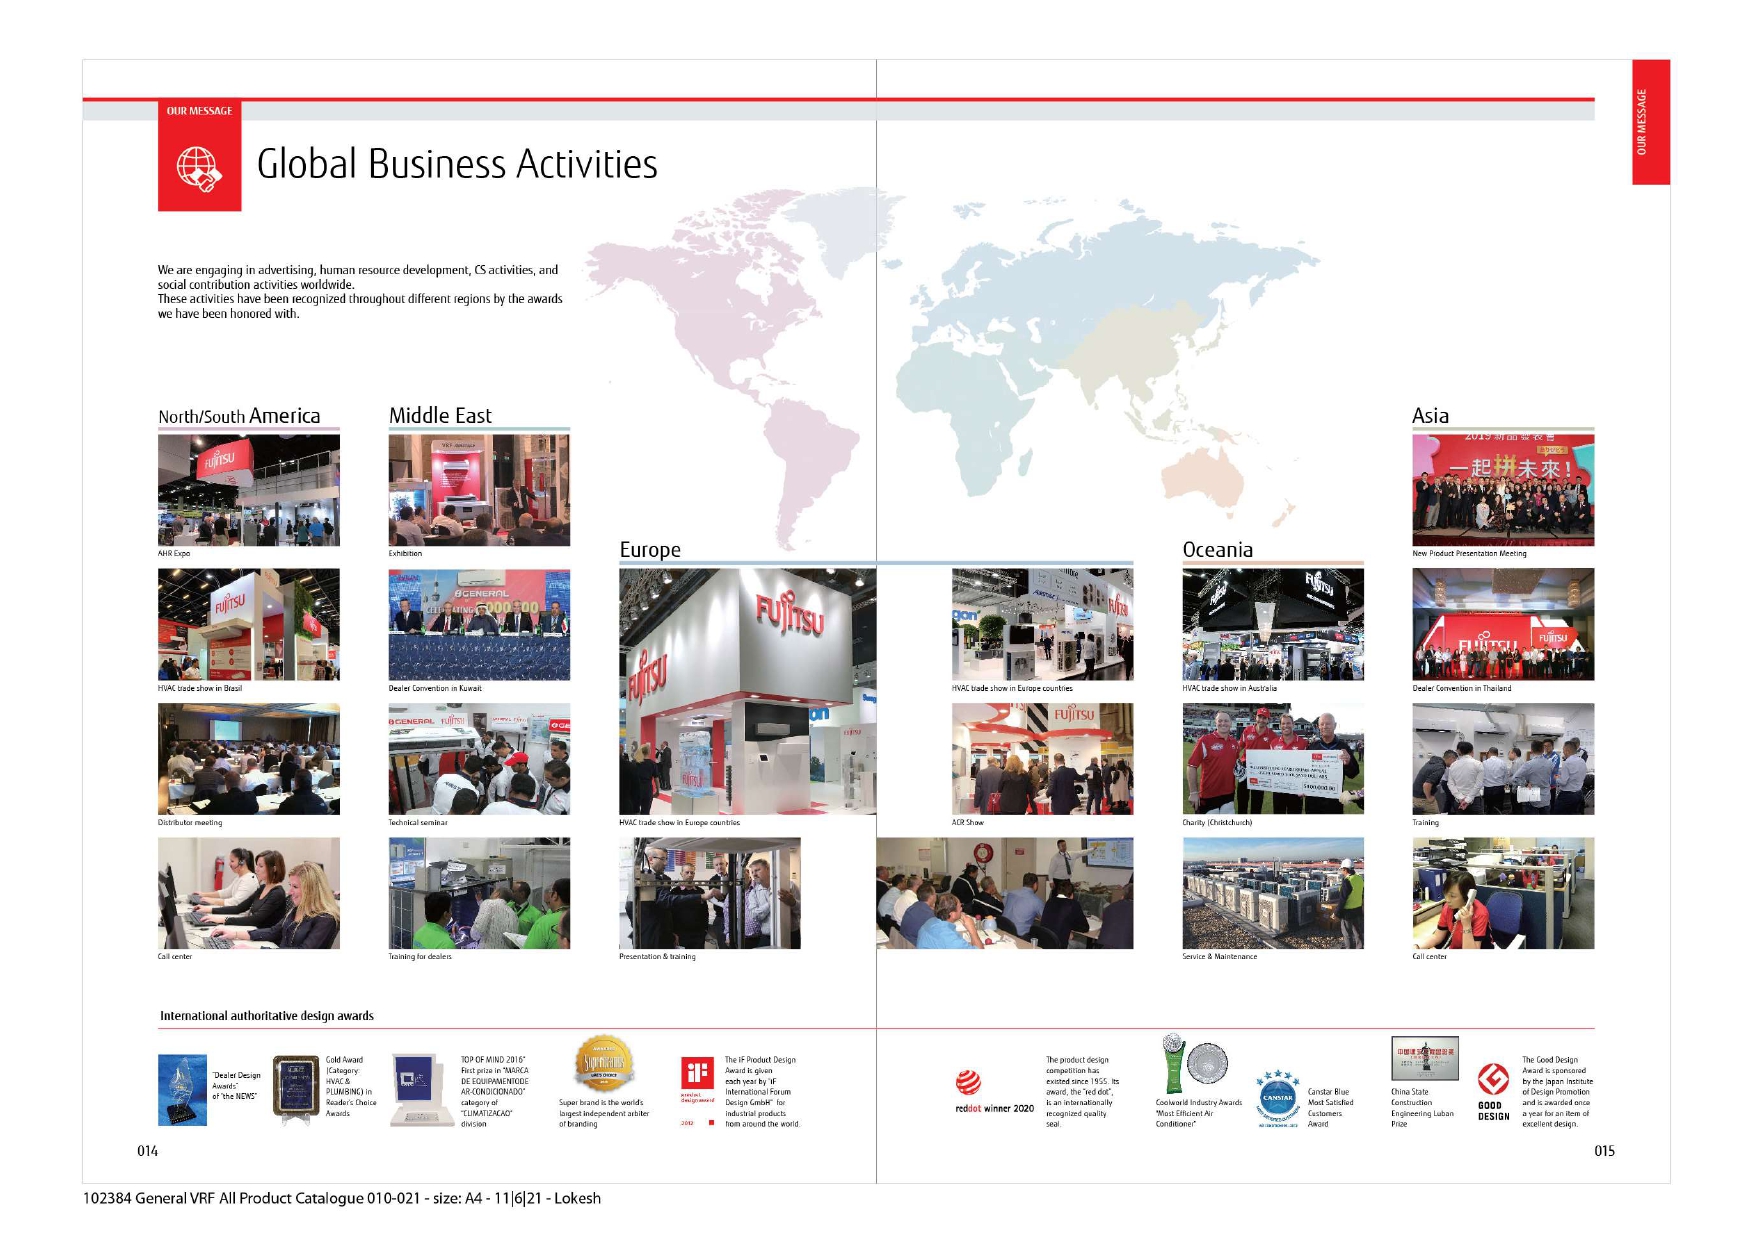The width and height of the screenshot is (1755, 1241).
Task: Click the 'Service & Maintenance' caption
Action: (x=1220, y=956)
